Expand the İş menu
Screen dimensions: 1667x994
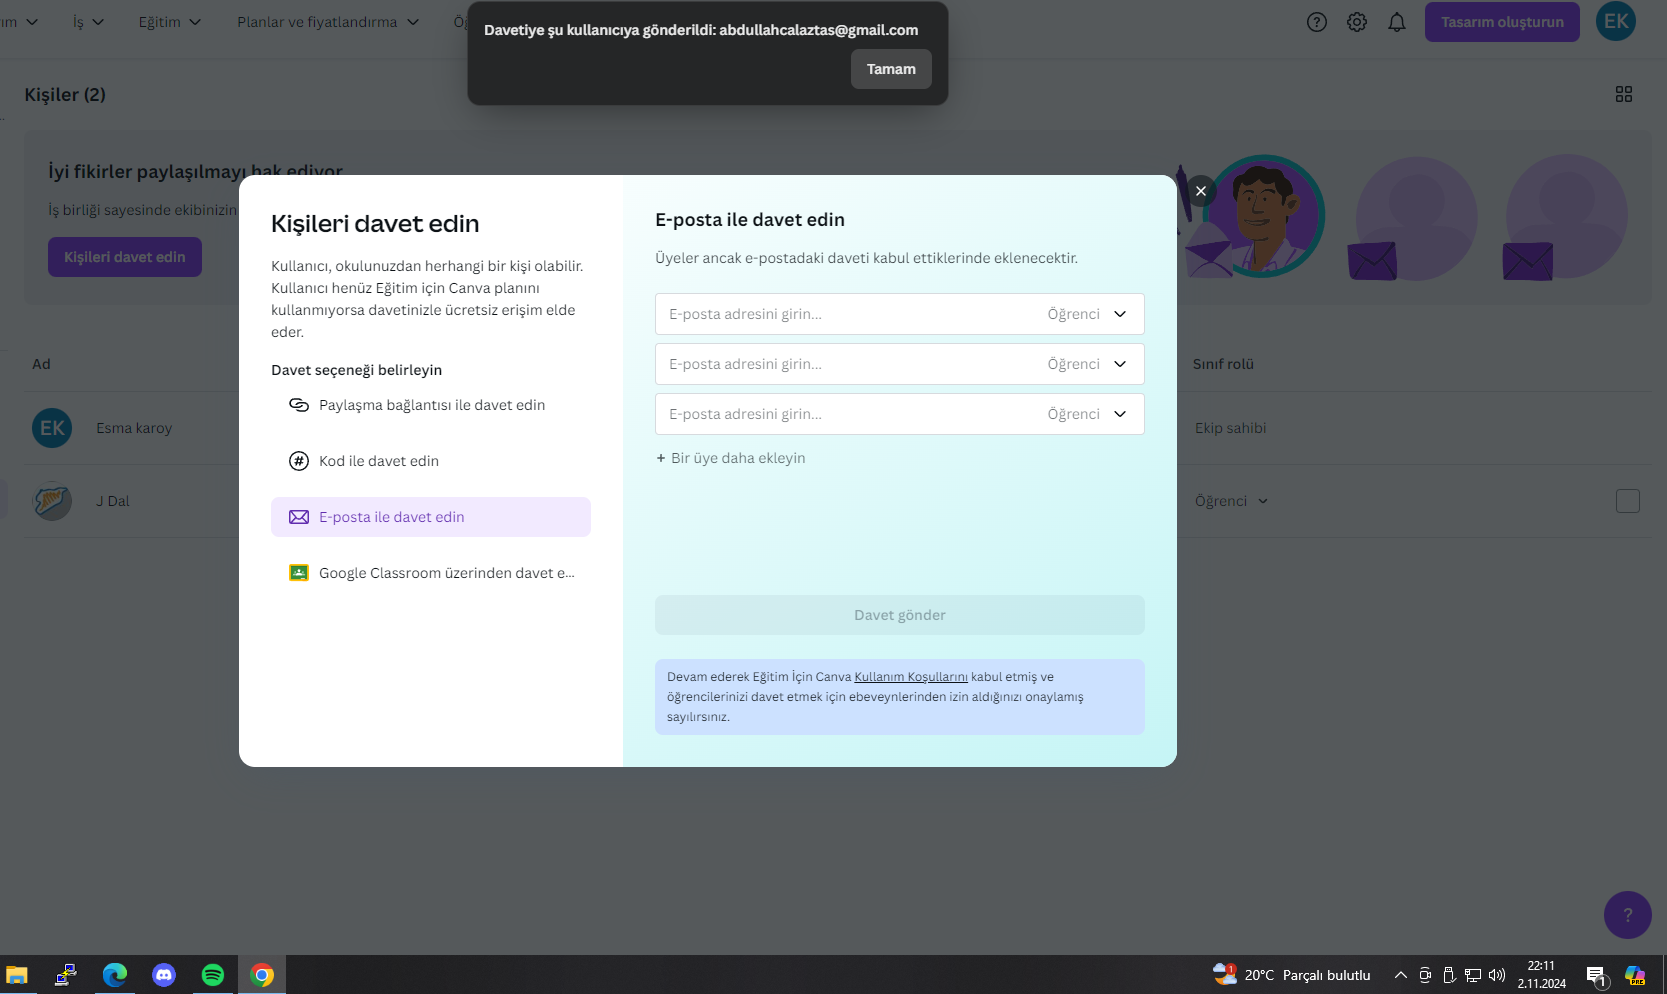pyautogui.click(x=88, y=22)
